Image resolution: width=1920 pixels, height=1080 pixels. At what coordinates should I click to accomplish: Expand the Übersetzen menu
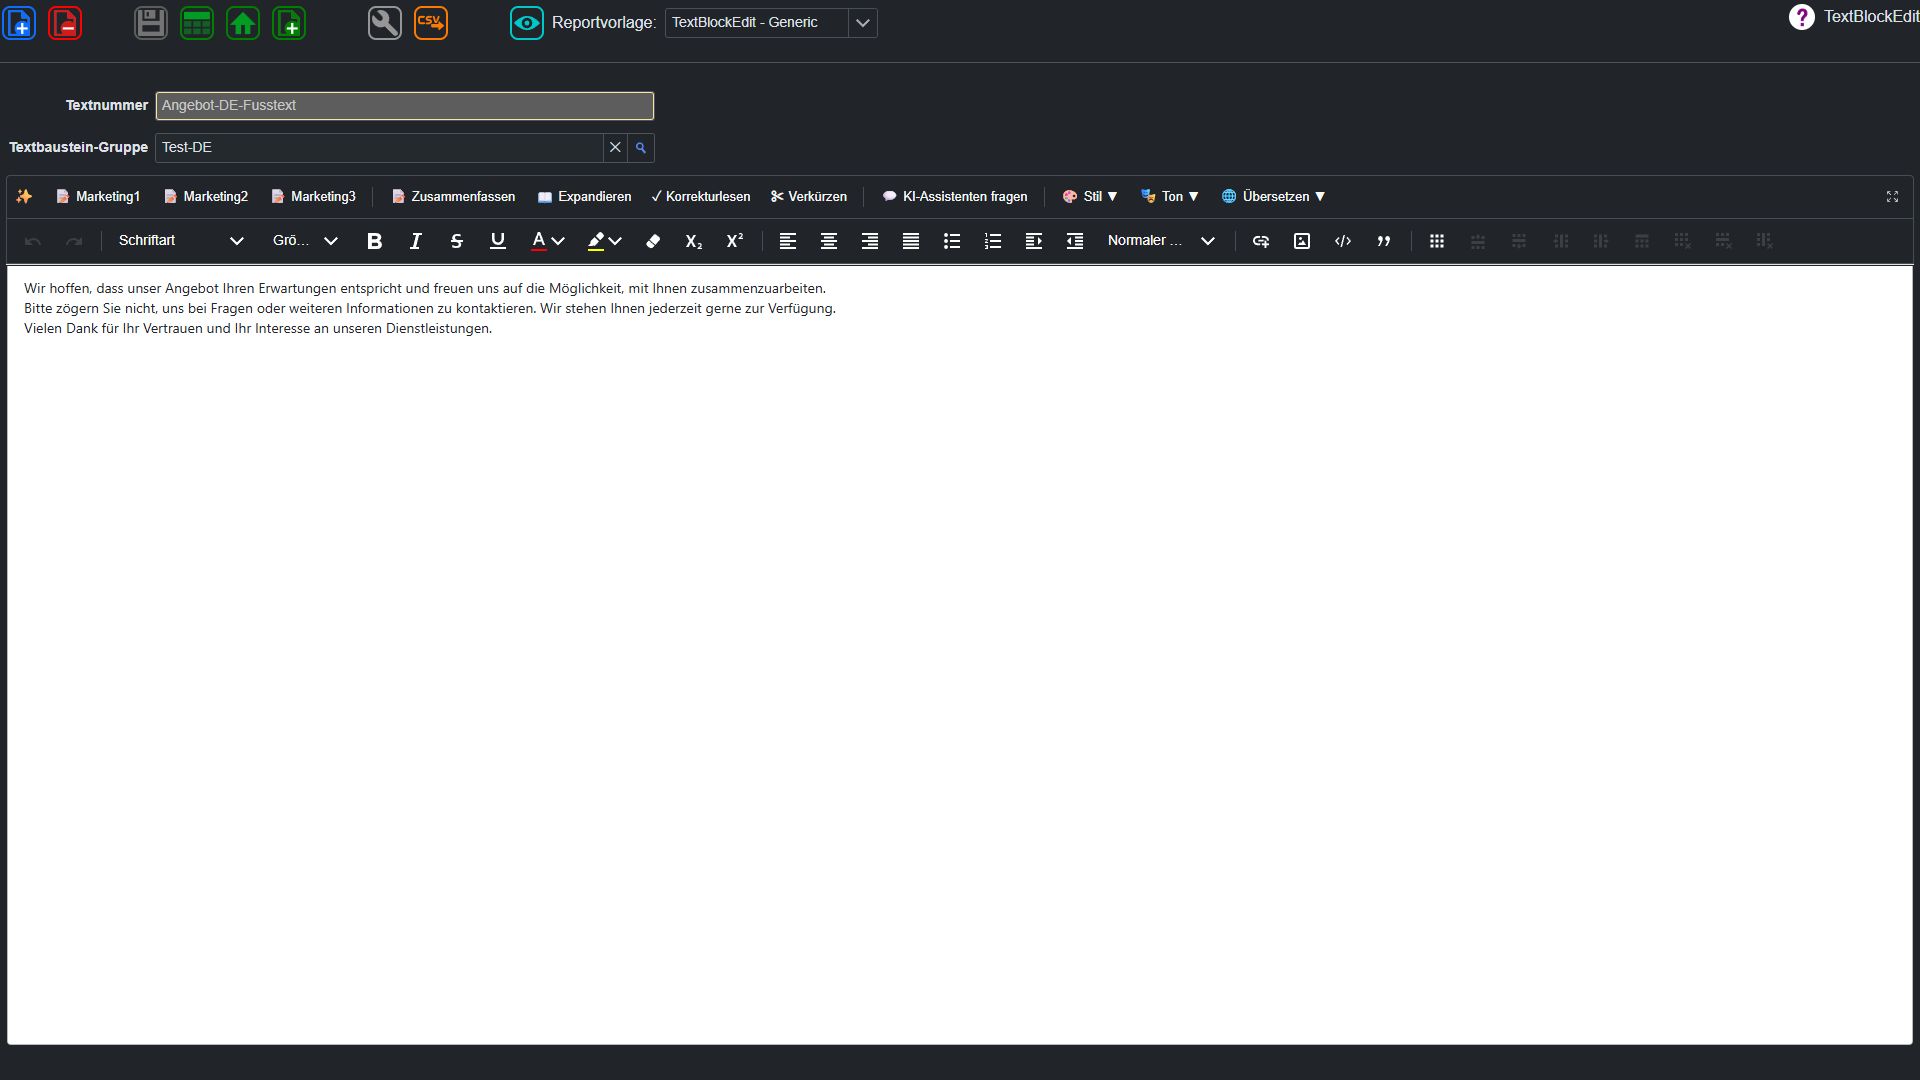click(x=1274, y=196)
